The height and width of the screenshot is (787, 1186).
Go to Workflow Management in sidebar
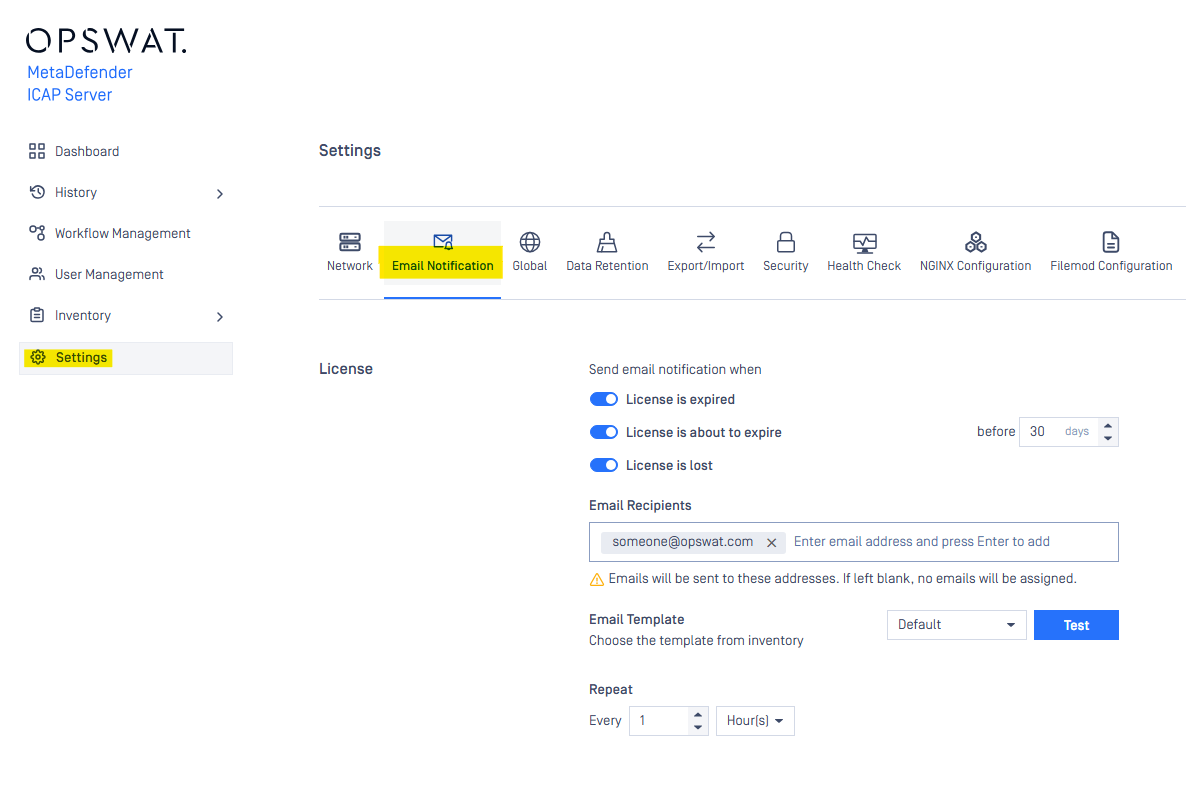[x=122, y=233]
